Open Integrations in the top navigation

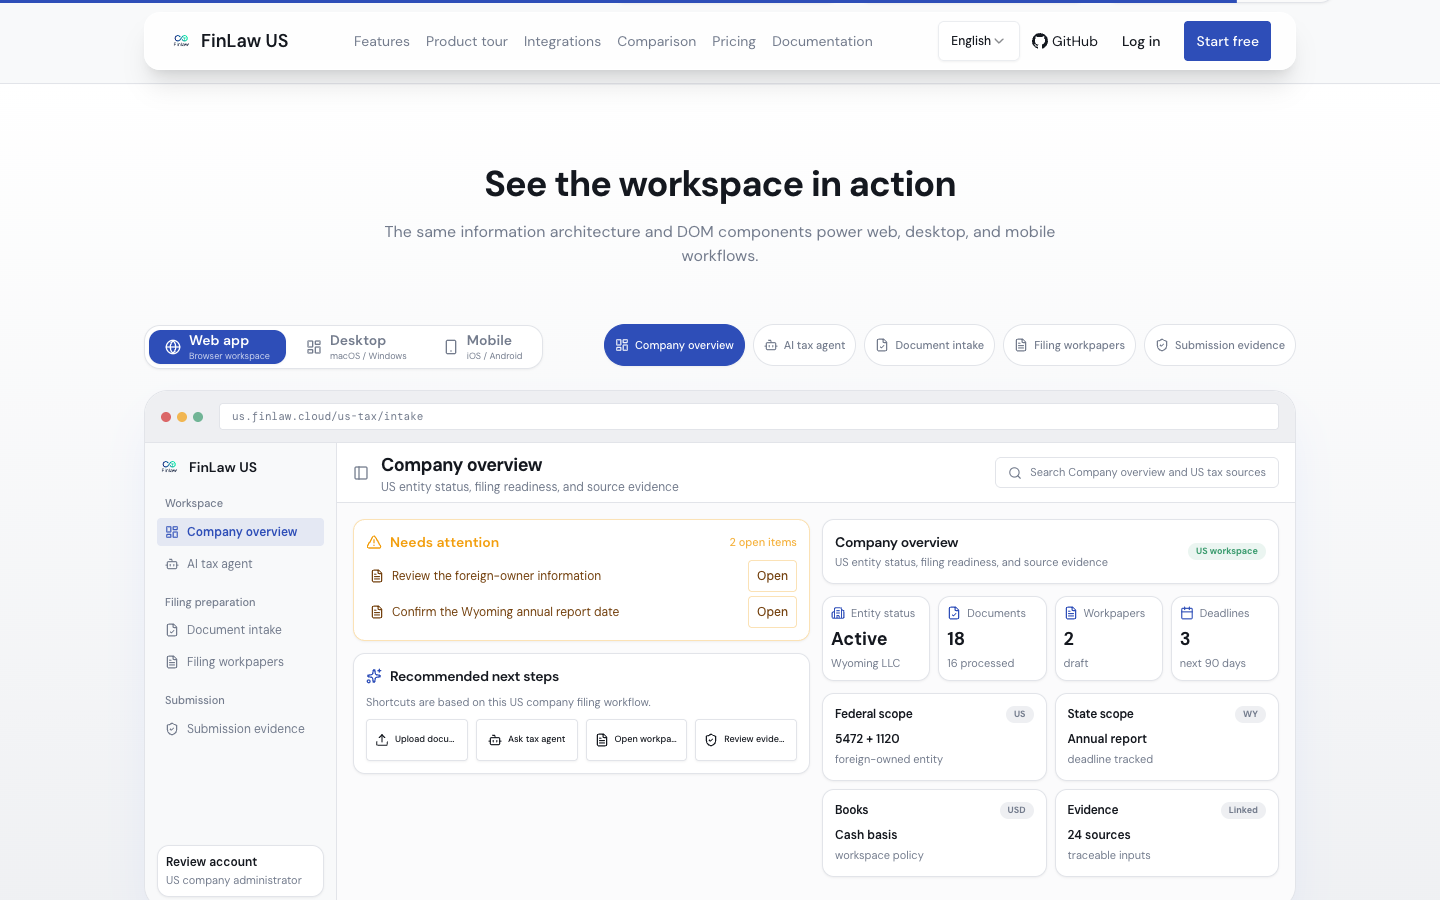coord(562,41)
